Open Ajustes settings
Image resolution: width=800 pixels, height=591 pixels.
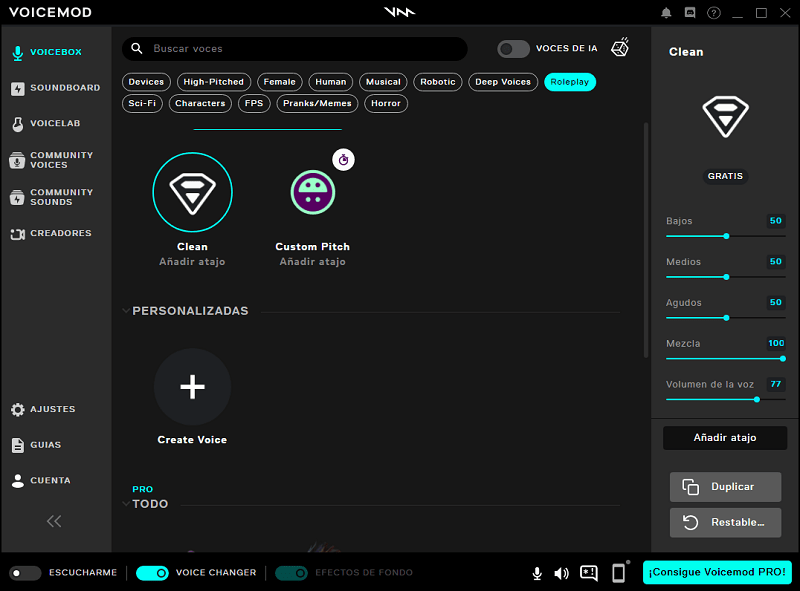pyautogui.click(x=43, y=409)
